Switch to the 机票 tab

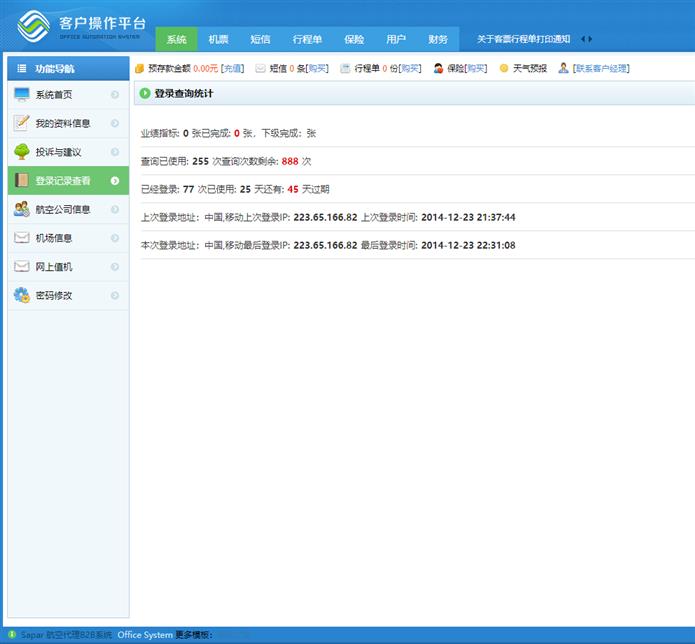click(218, 39)
